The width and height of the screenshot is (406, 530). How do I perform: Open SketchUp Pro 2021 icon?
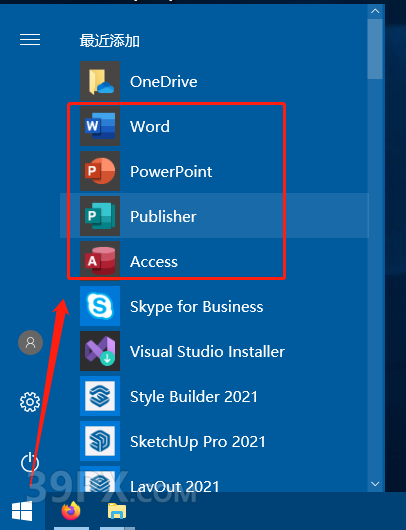[x=100, y=441]
